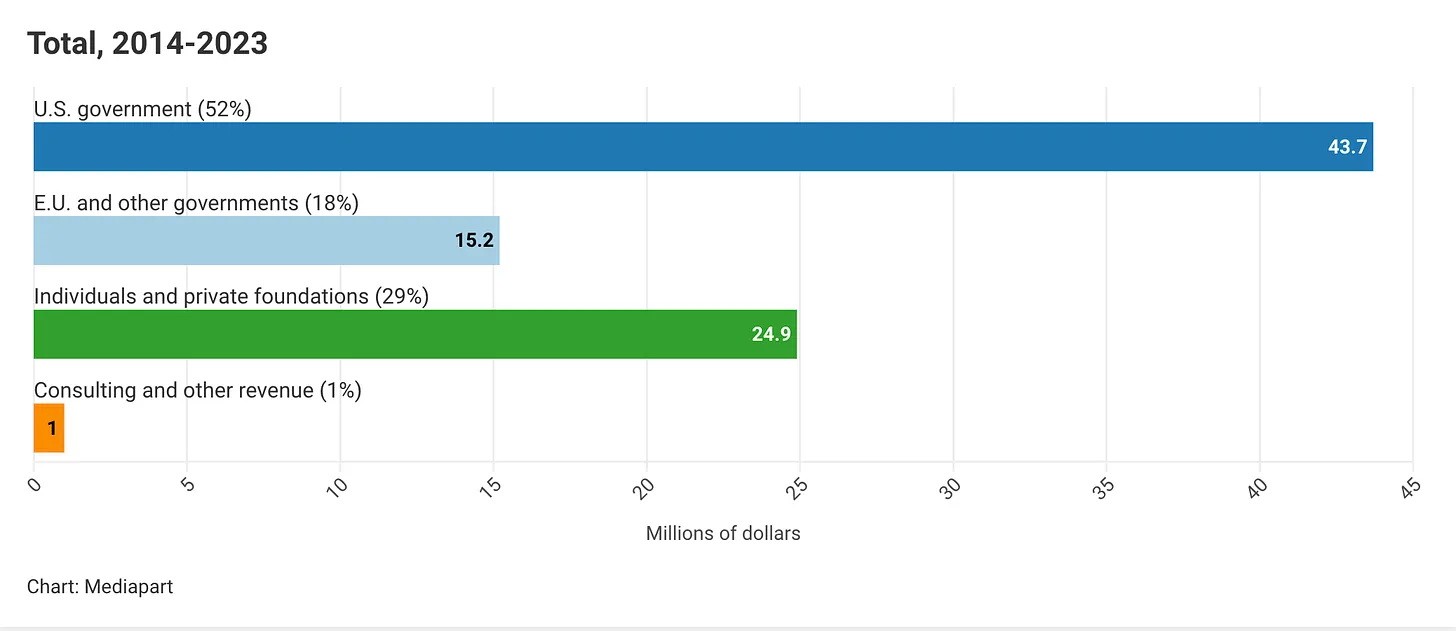
Task: Select the 43.7 value label
Action: [1347, 147]
